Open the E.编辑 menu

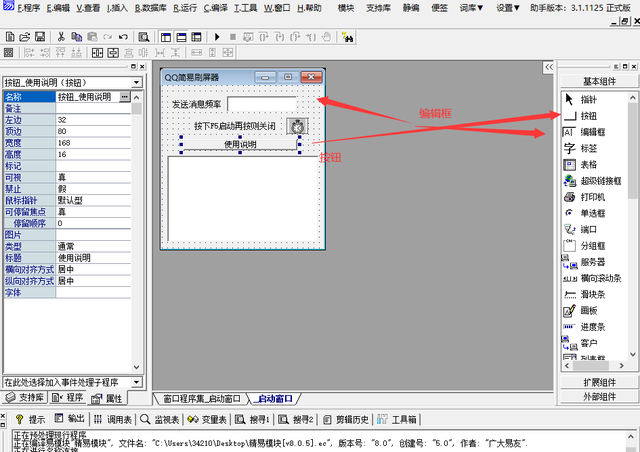(x=58, y=8)
